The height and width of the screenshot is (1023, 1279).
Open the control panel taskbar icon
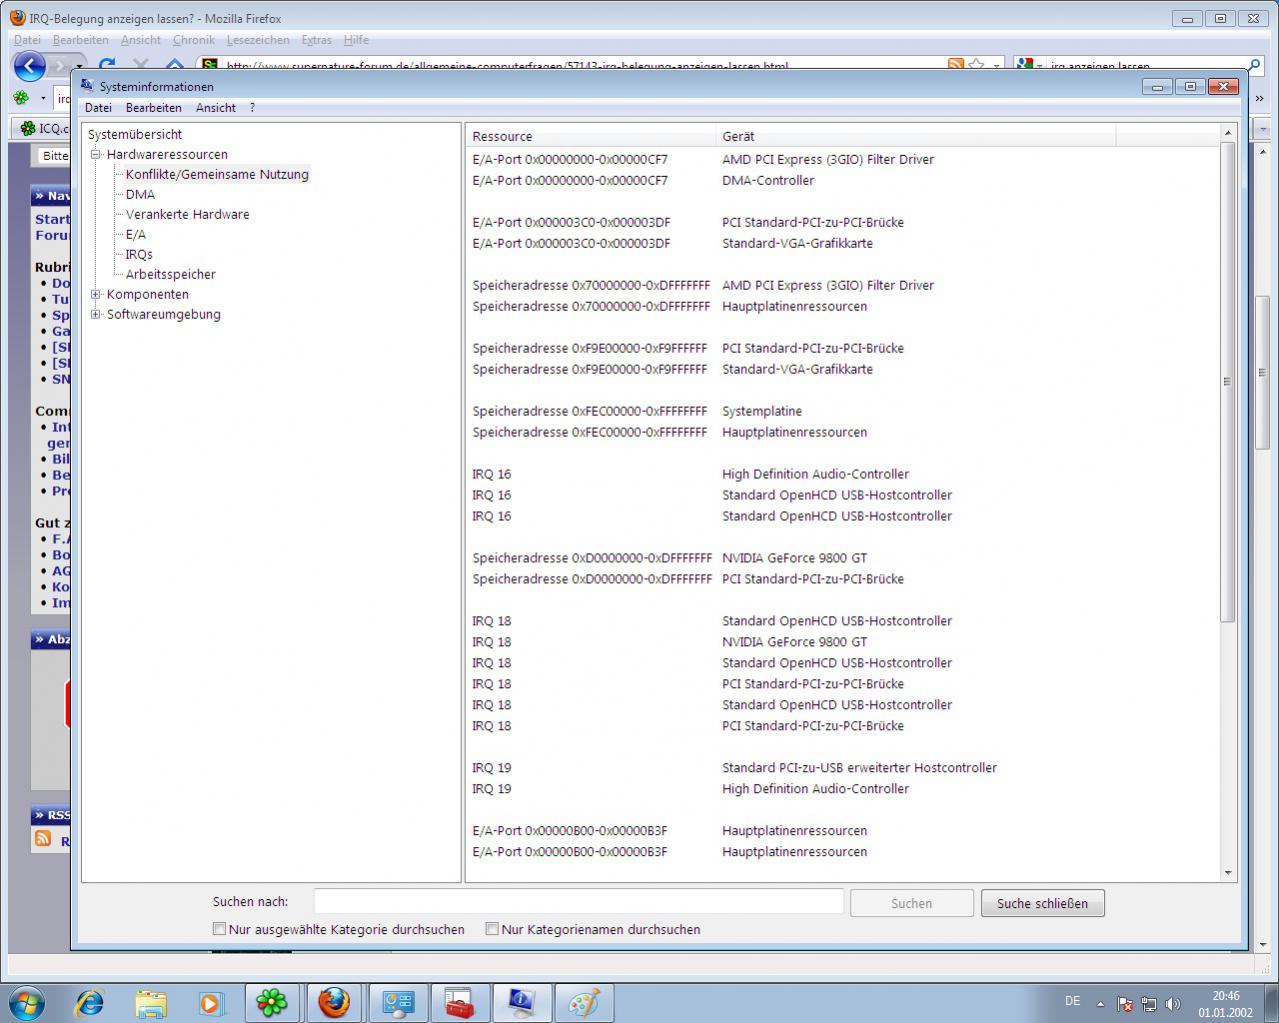(397, 1003)
